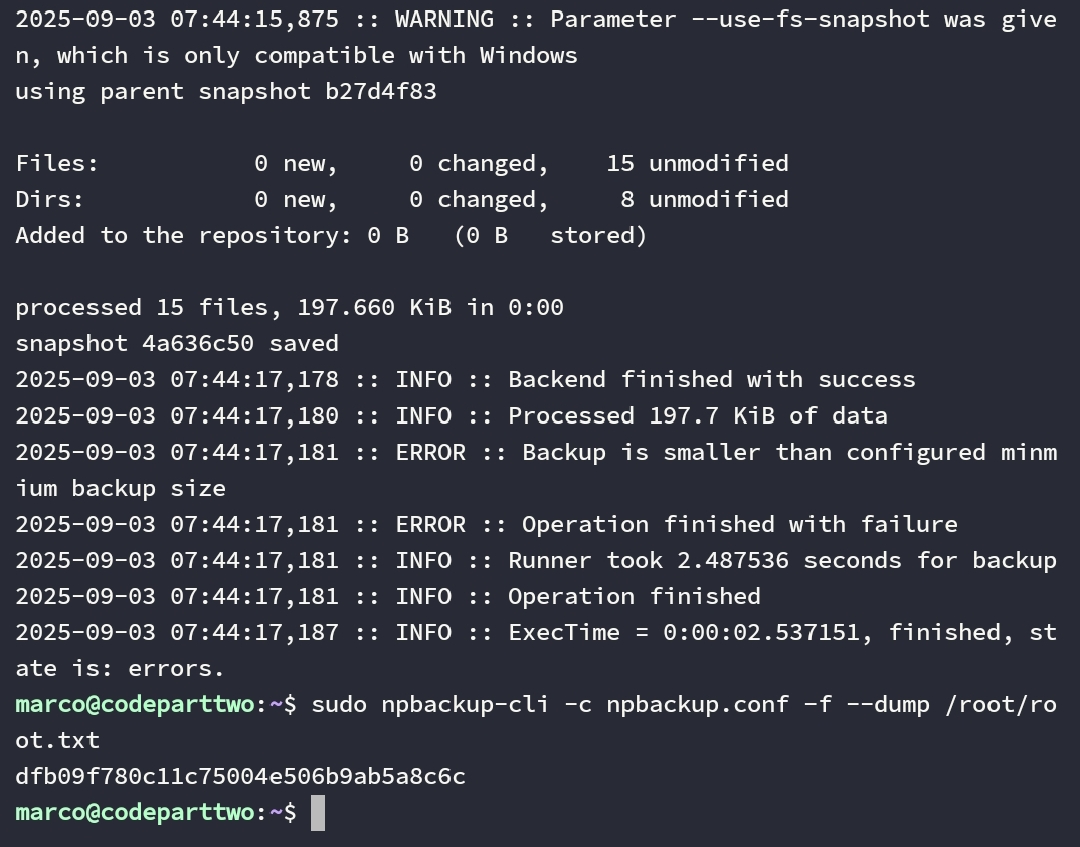This screenshot has height=847, width=1080.
Task: Click the terminal cursor block at the prompt
Action: 318,812
